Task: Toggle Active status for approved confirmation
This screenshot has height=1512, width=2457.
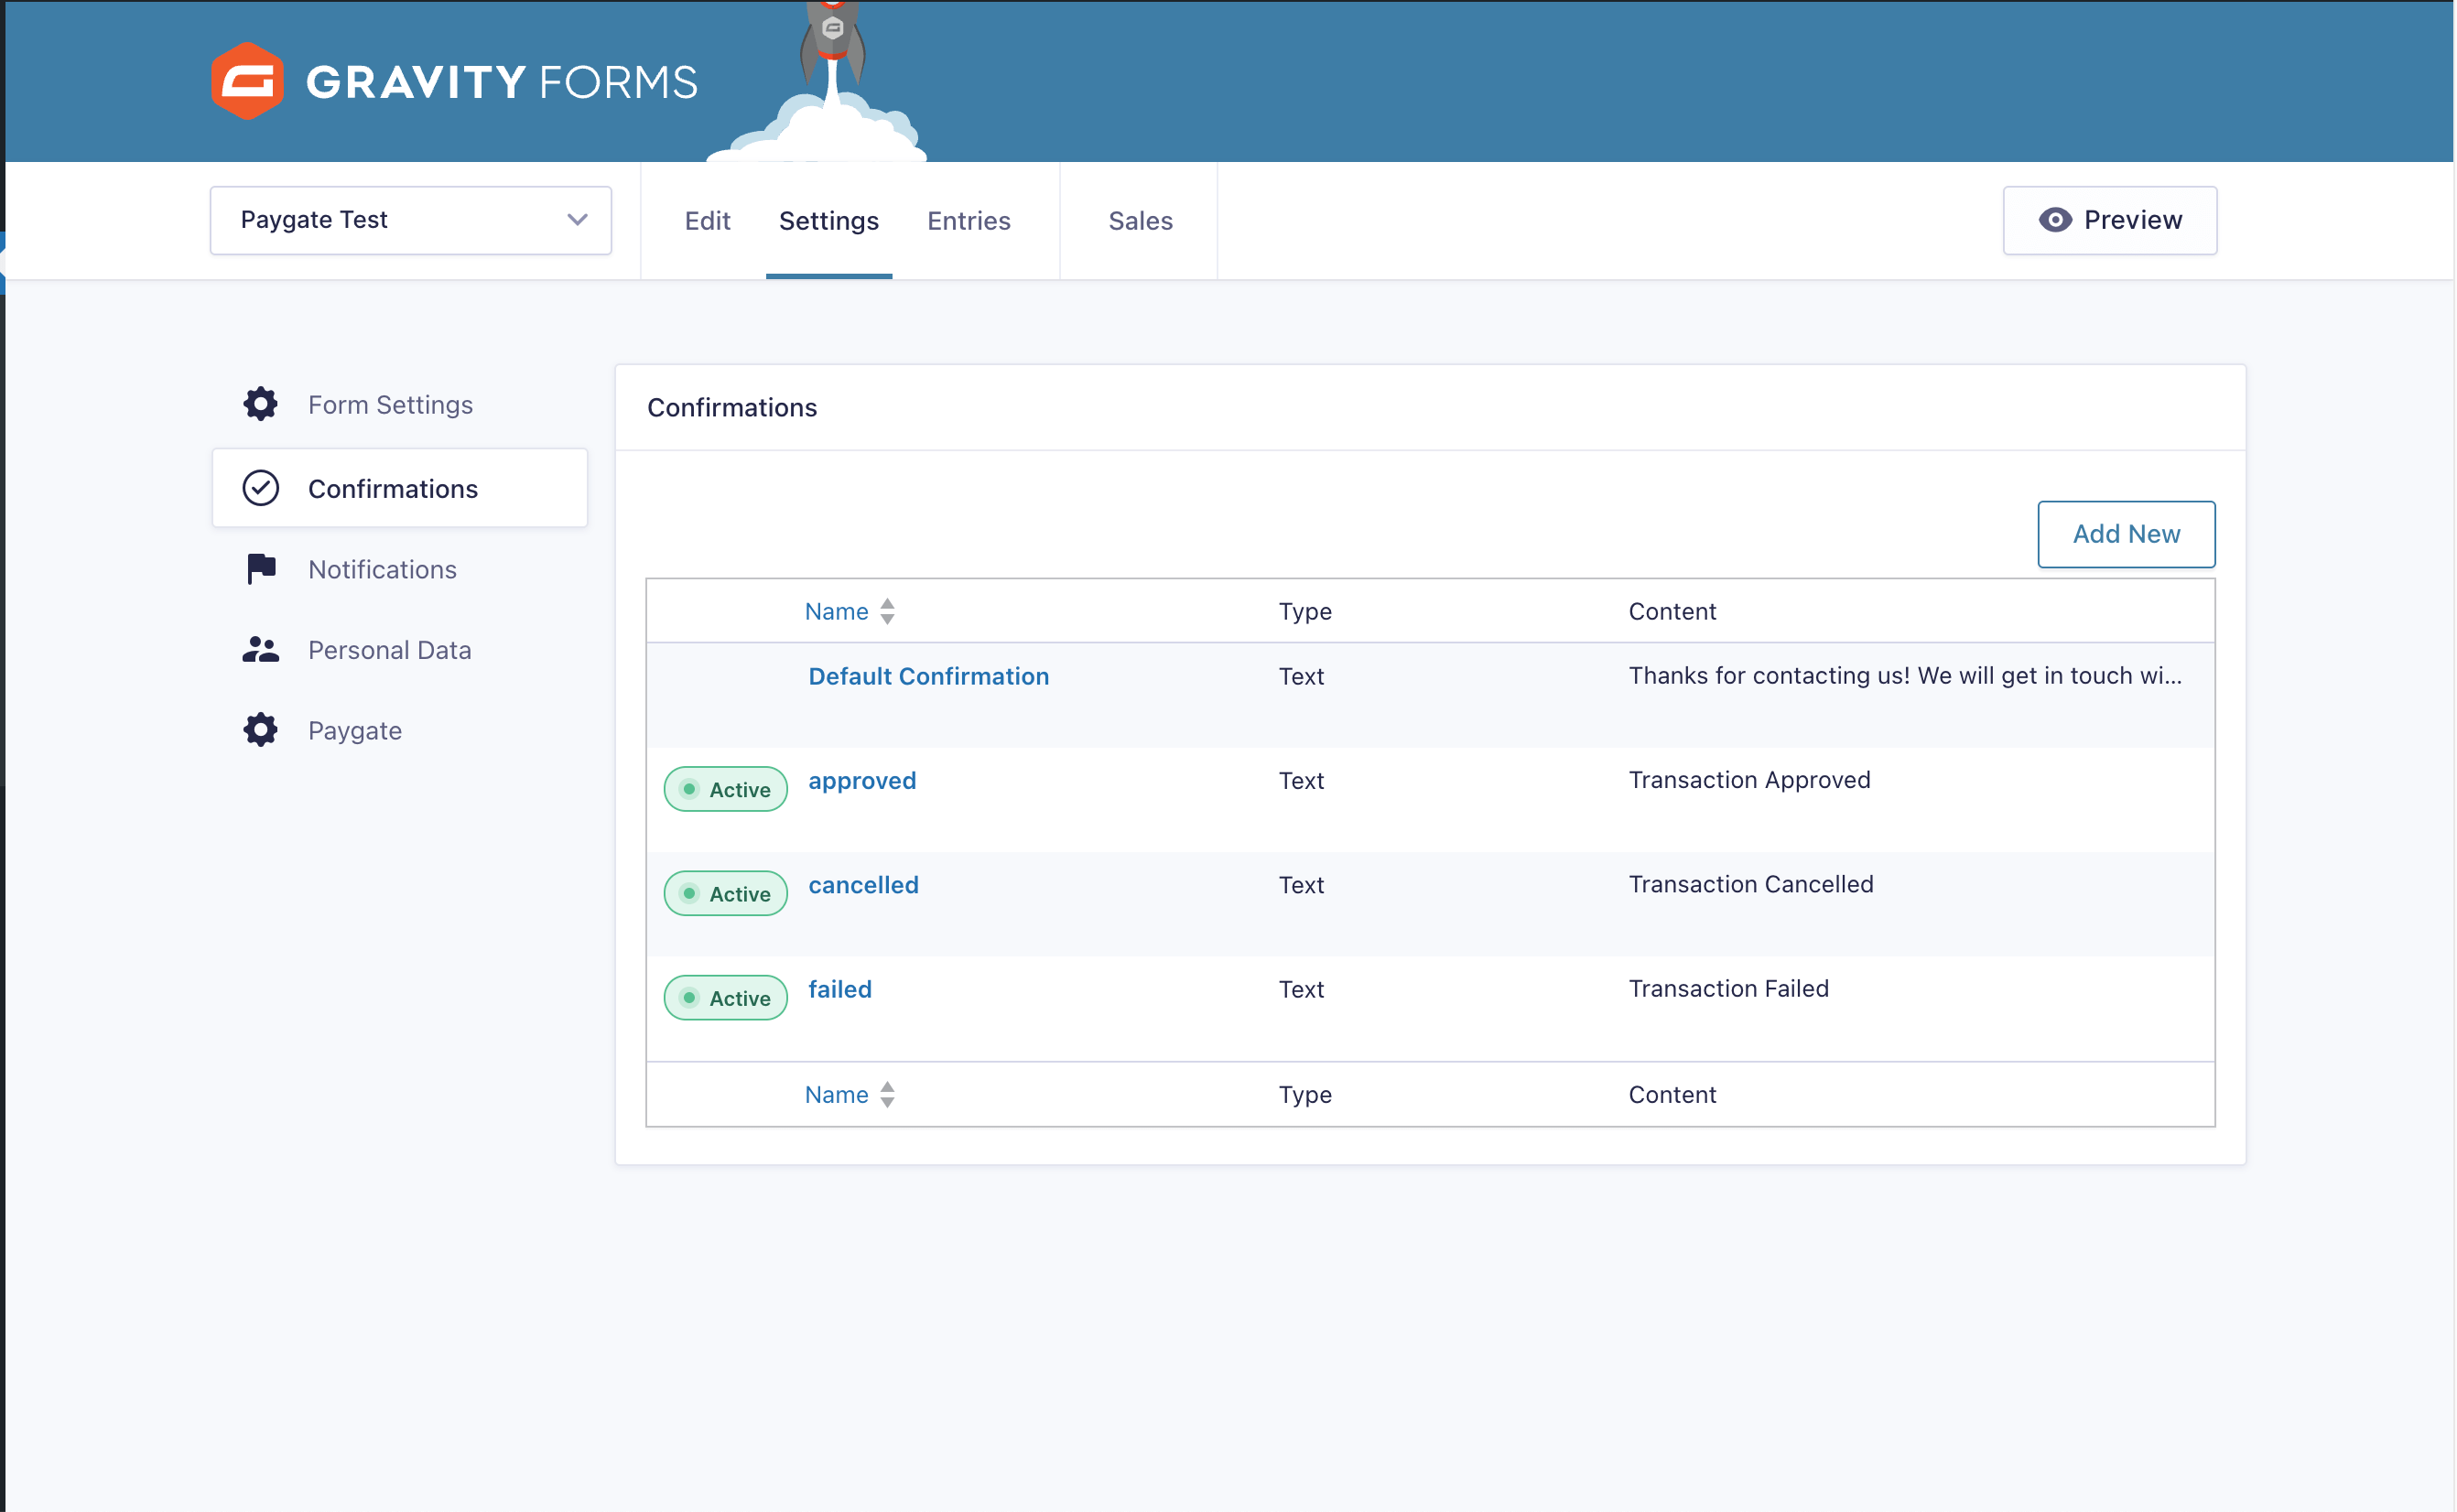Action: 726,789
